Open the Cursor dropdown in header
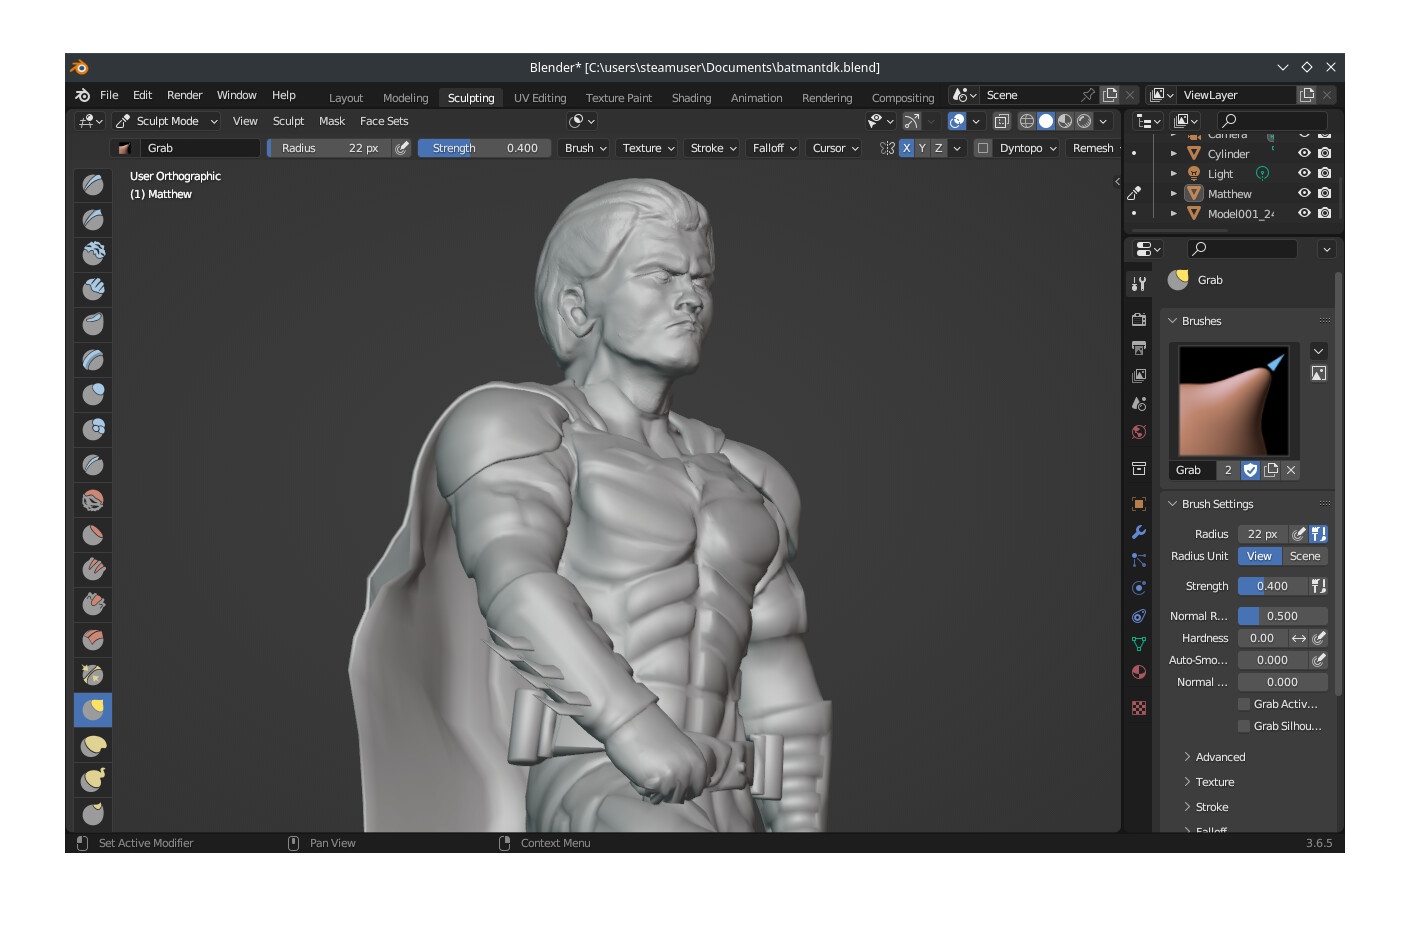Image resolution: width=1410 pixels, height=930 pixels. (835, 148)
